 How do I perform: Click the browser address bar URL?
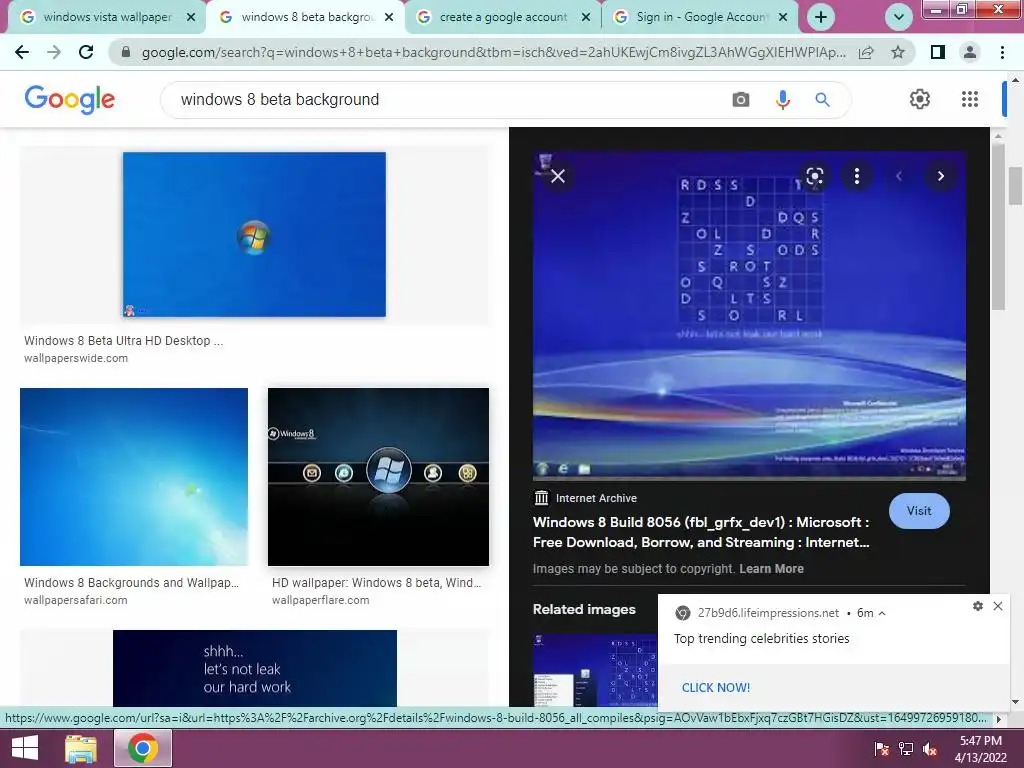coord(493,52)
